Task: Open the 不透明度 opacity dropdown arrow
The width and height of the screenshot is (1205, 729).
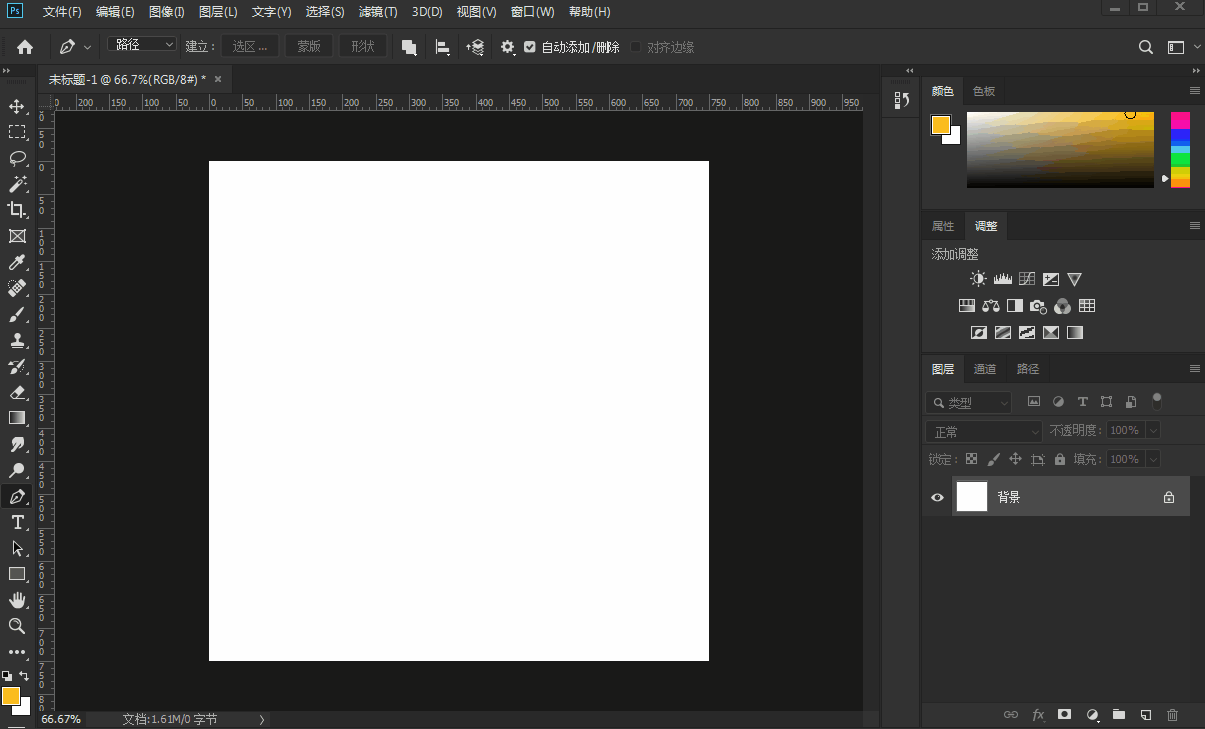Action: coord(1153,430)
